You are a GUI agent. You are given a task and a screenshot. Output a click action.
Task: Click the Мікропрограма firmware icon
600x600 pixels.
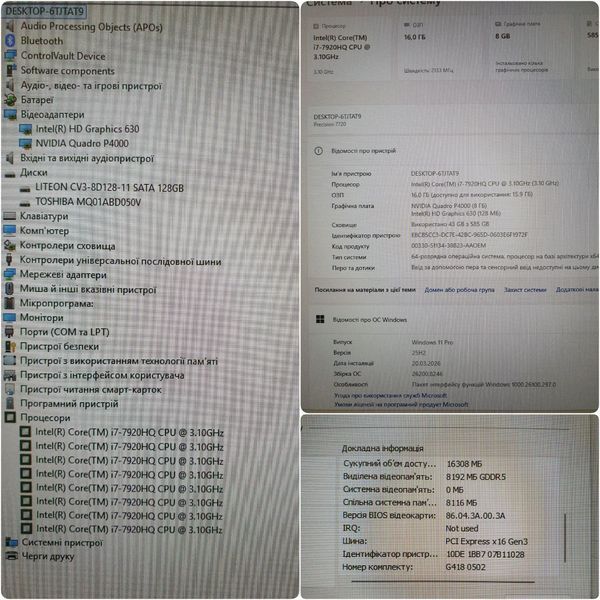click(9, 303)
